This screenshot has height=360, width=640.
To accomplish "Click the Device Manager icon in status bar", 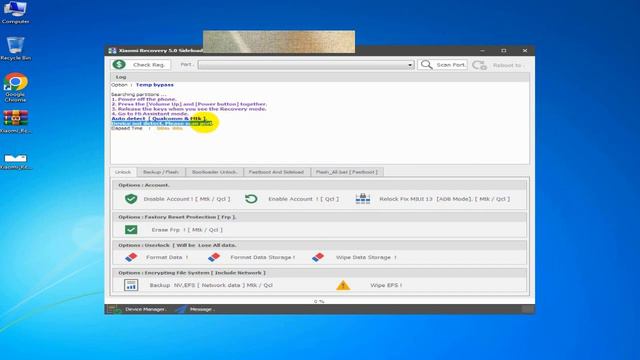I will [115, 309].
